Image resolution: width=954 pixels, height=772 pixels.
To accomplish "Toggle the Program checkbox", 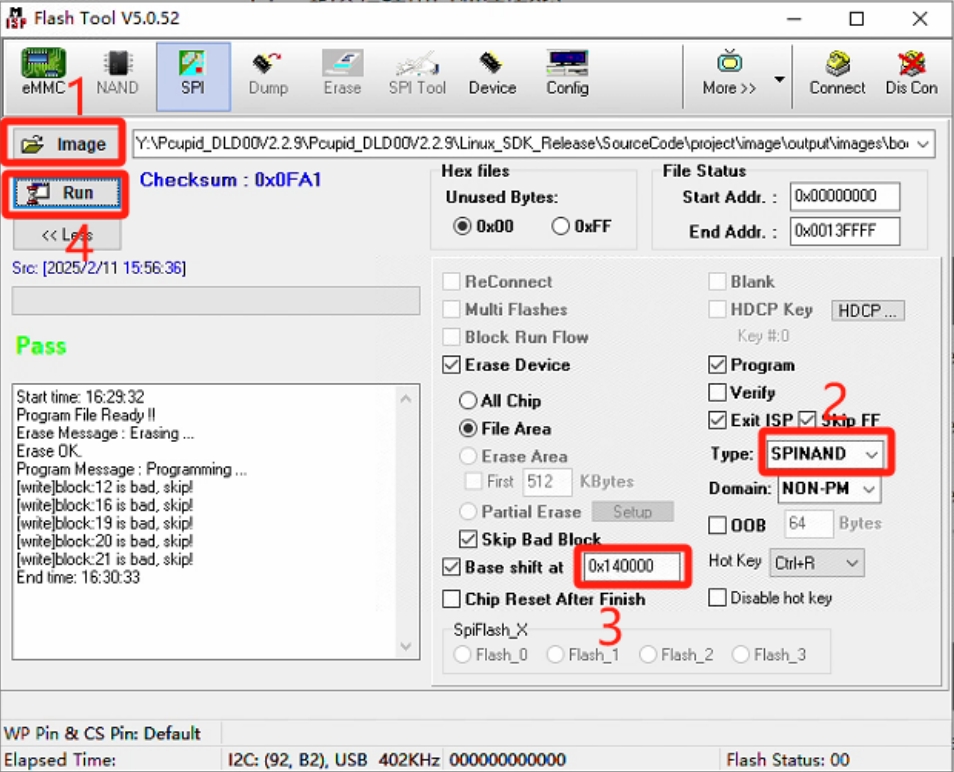I will tap(717, 365).
